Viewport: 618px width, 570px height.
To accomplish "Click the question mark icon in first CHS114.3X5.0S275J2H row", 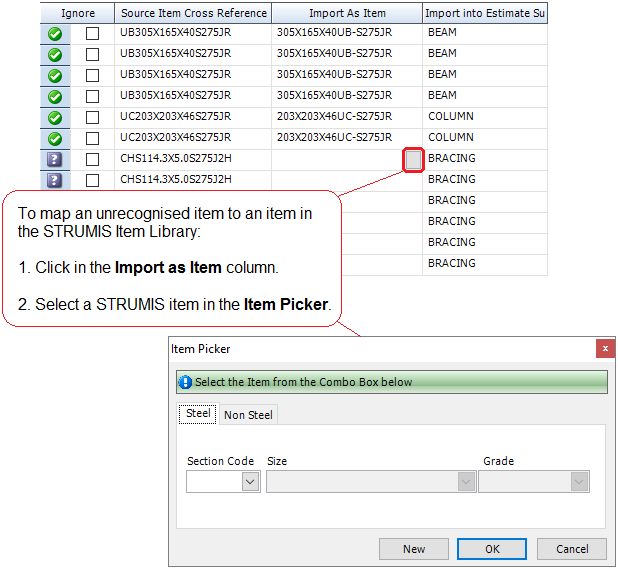I will (x=55, y=159).
